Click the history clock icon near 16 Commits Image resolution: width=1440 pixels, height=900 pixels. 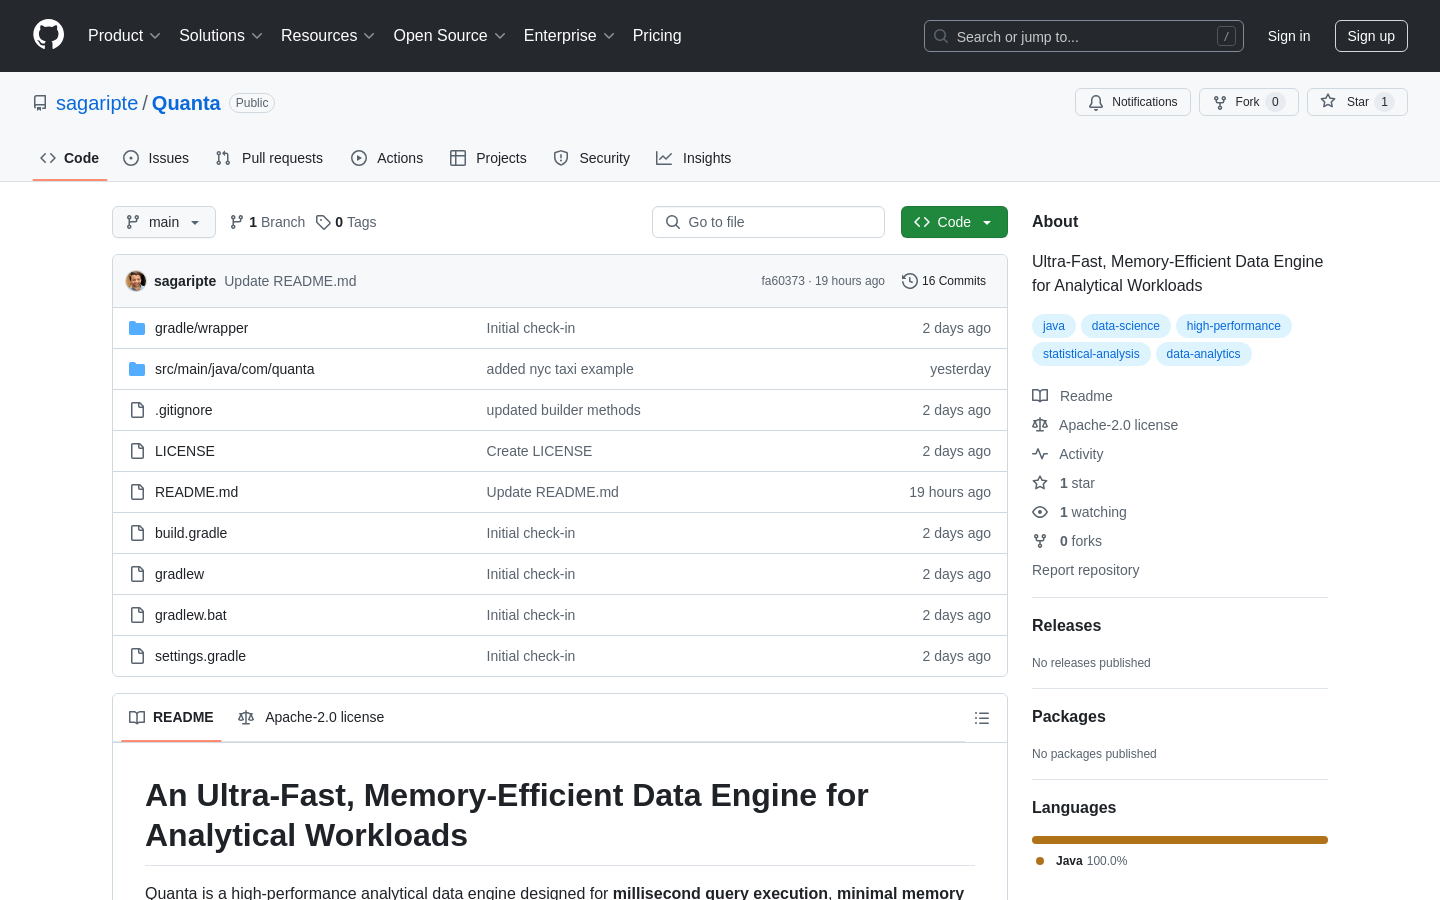pyautogui.click(x=910, y=281)
